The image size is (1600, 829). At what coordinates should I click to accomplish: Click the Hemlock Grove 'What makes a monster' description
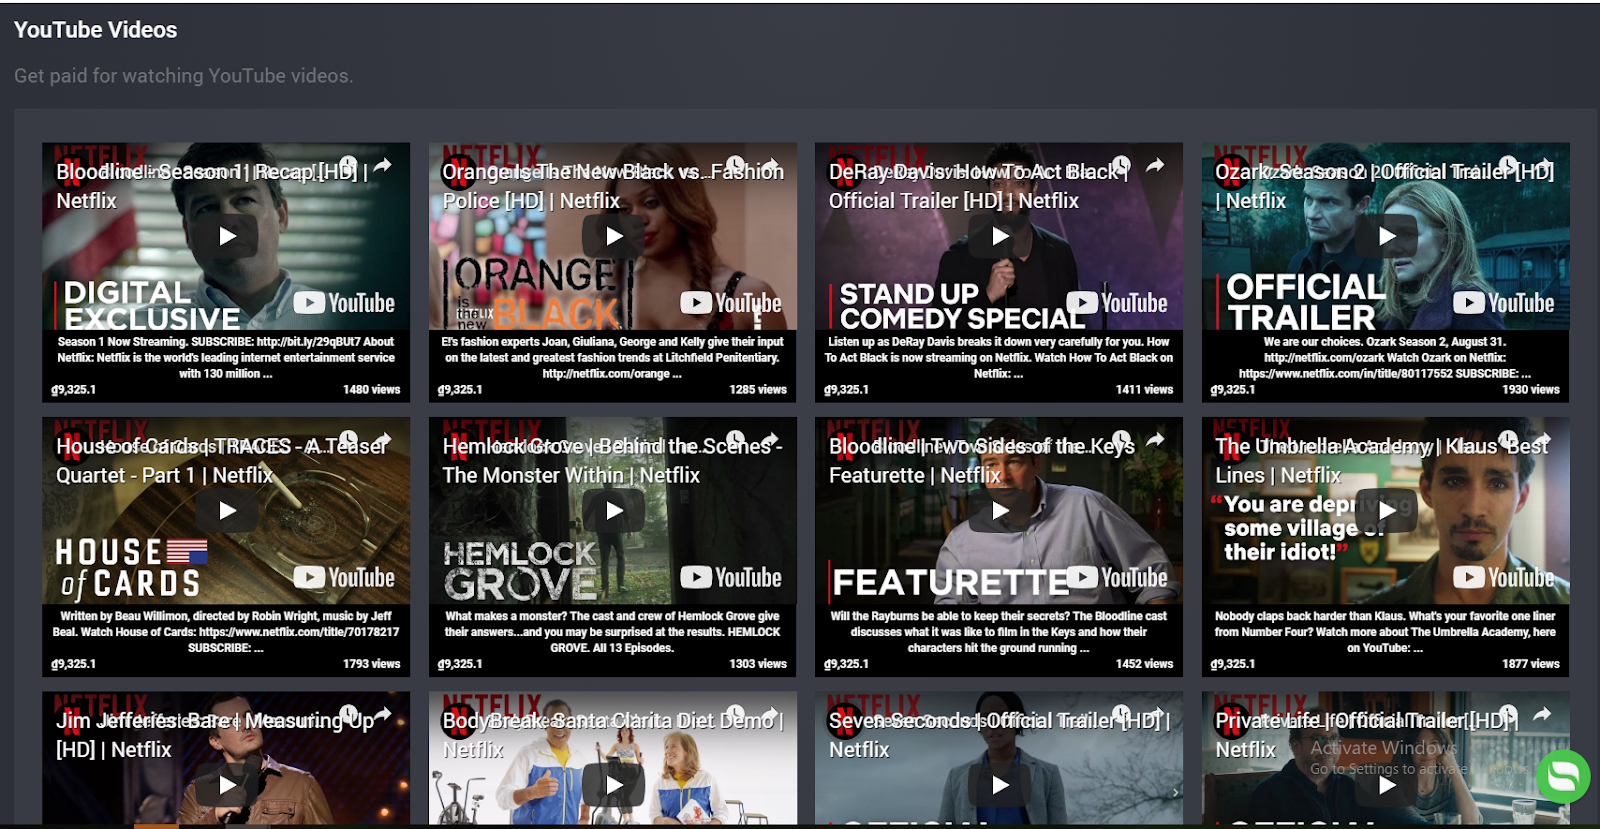tap(612, 632)
